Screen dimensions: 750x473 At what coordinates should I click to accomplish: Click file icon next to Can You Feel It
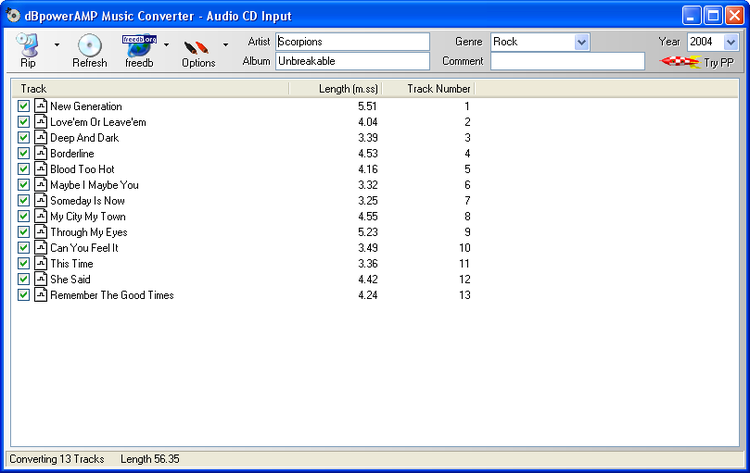[41, 248]
